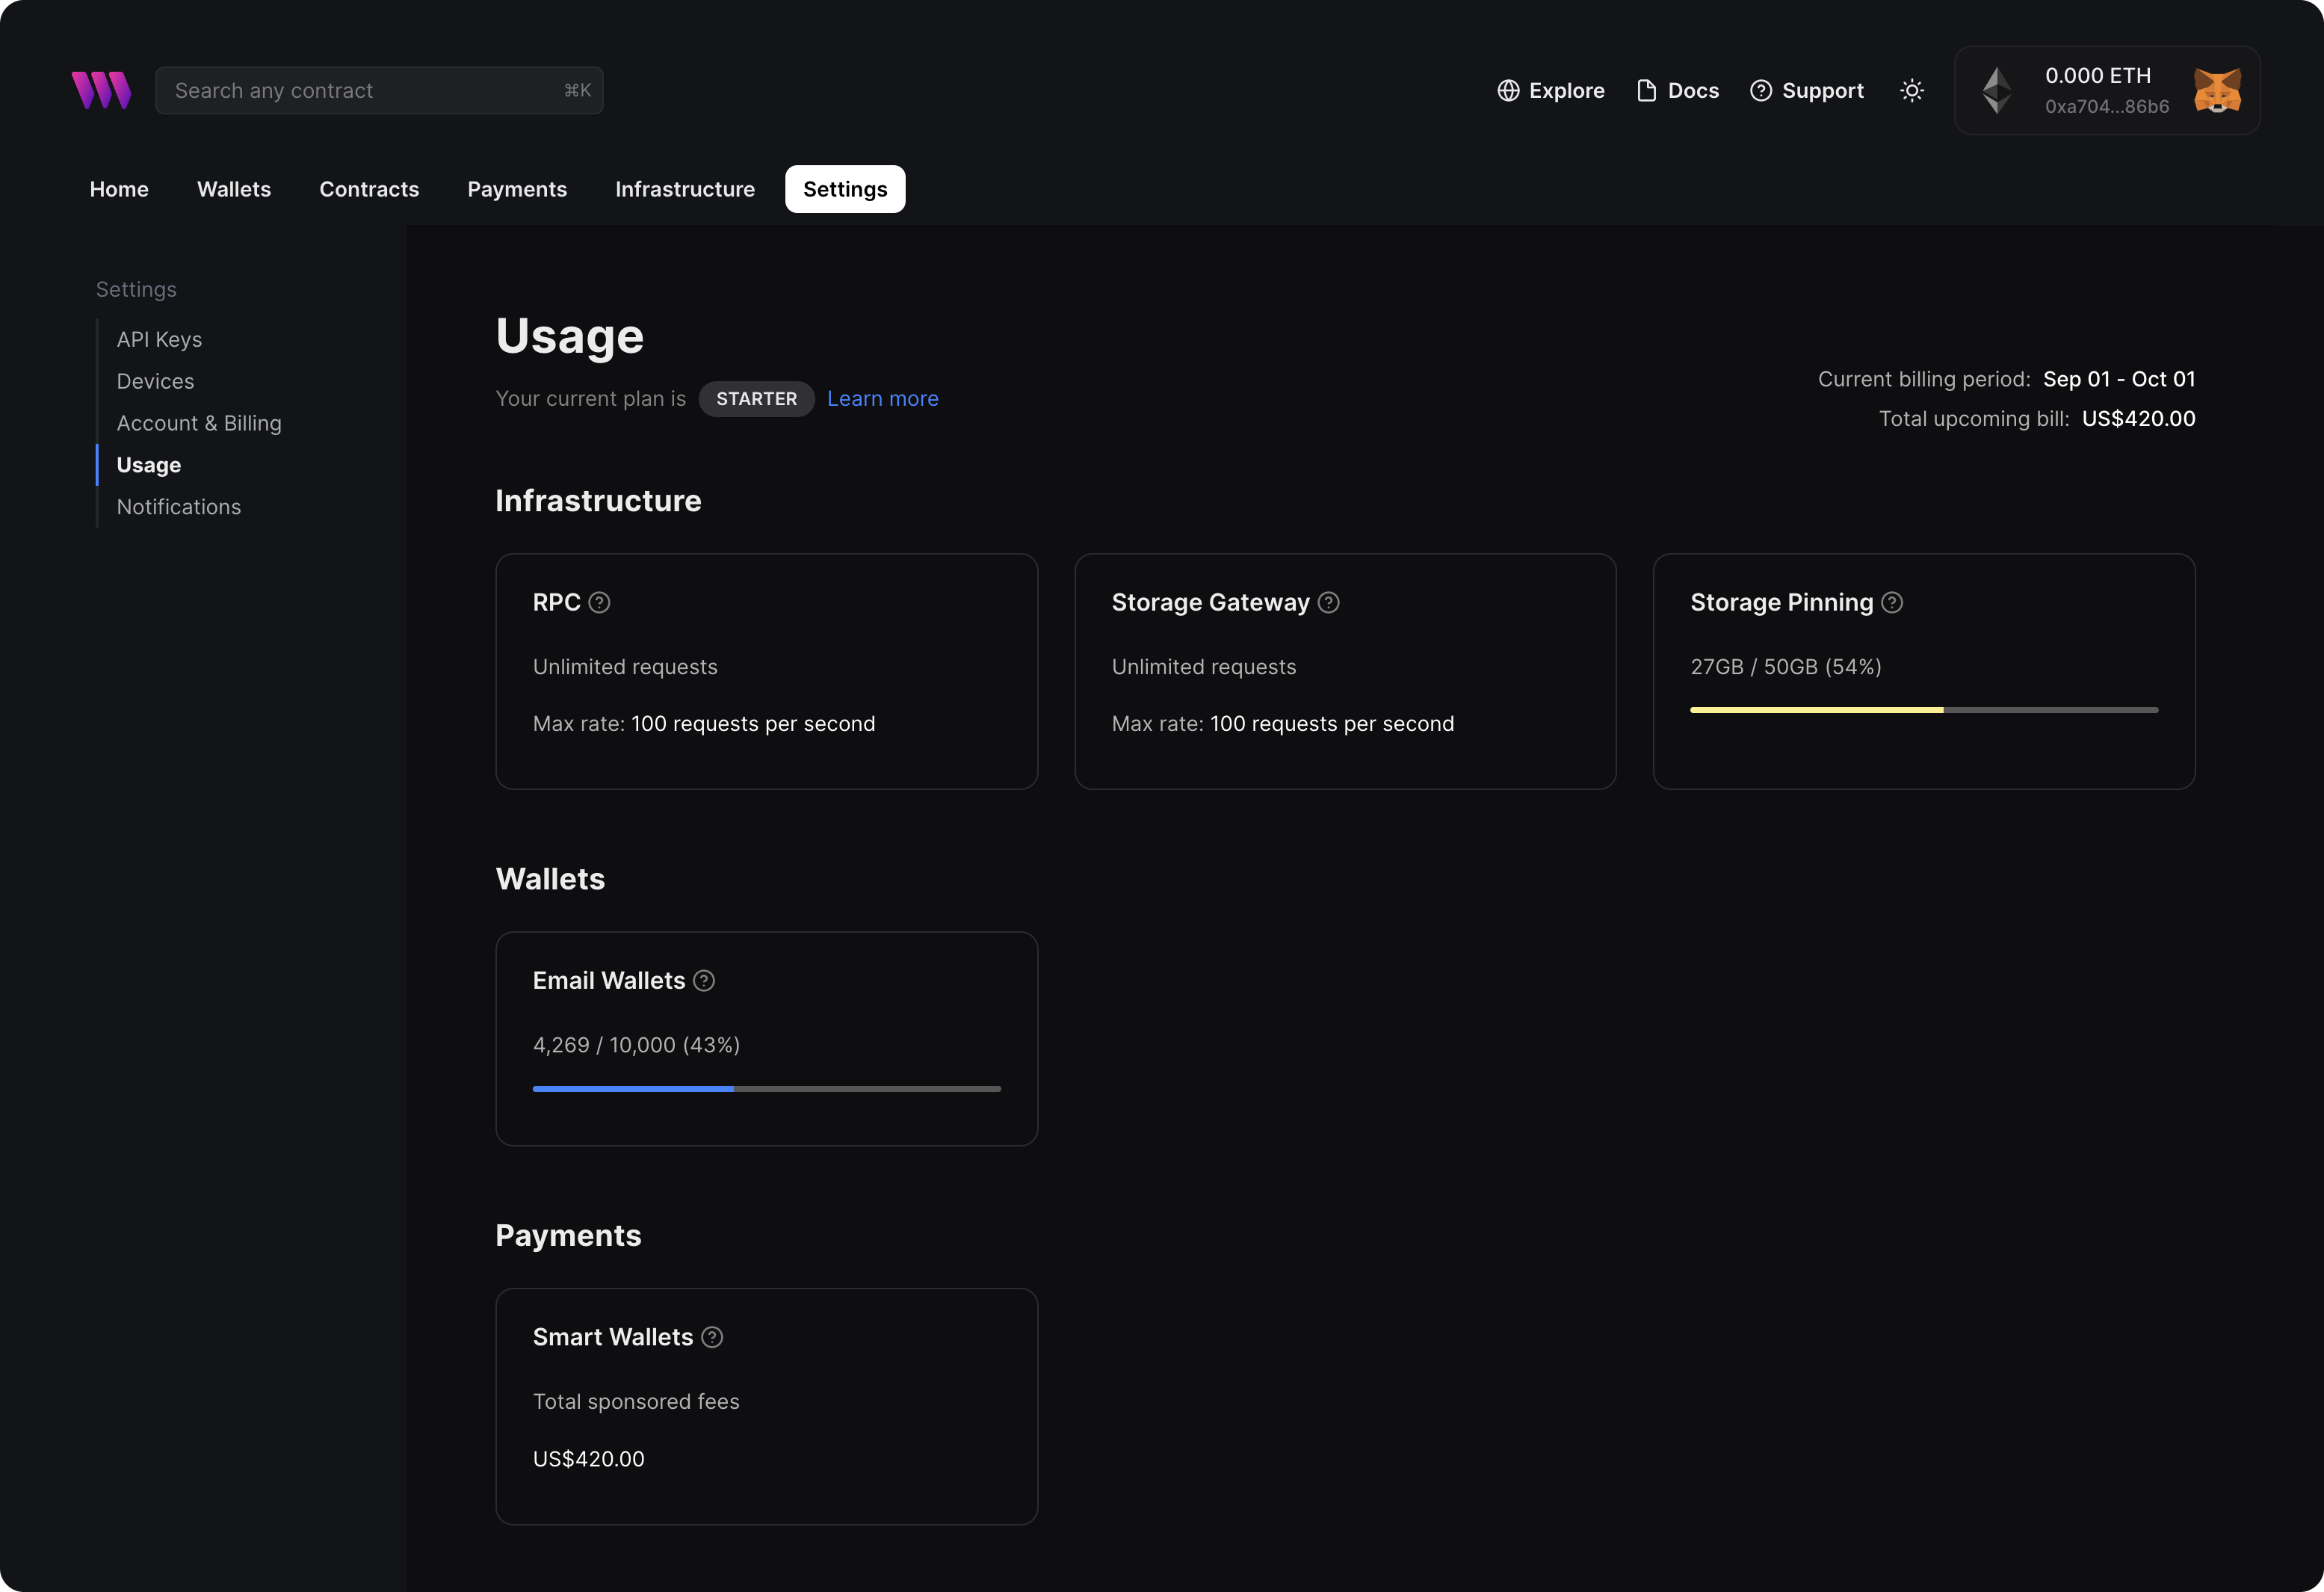Screen dimensions: 2324x1592
Task: Click the Storage Gateway help icon
Action: pyautogui.click(x=1328, y=603)
